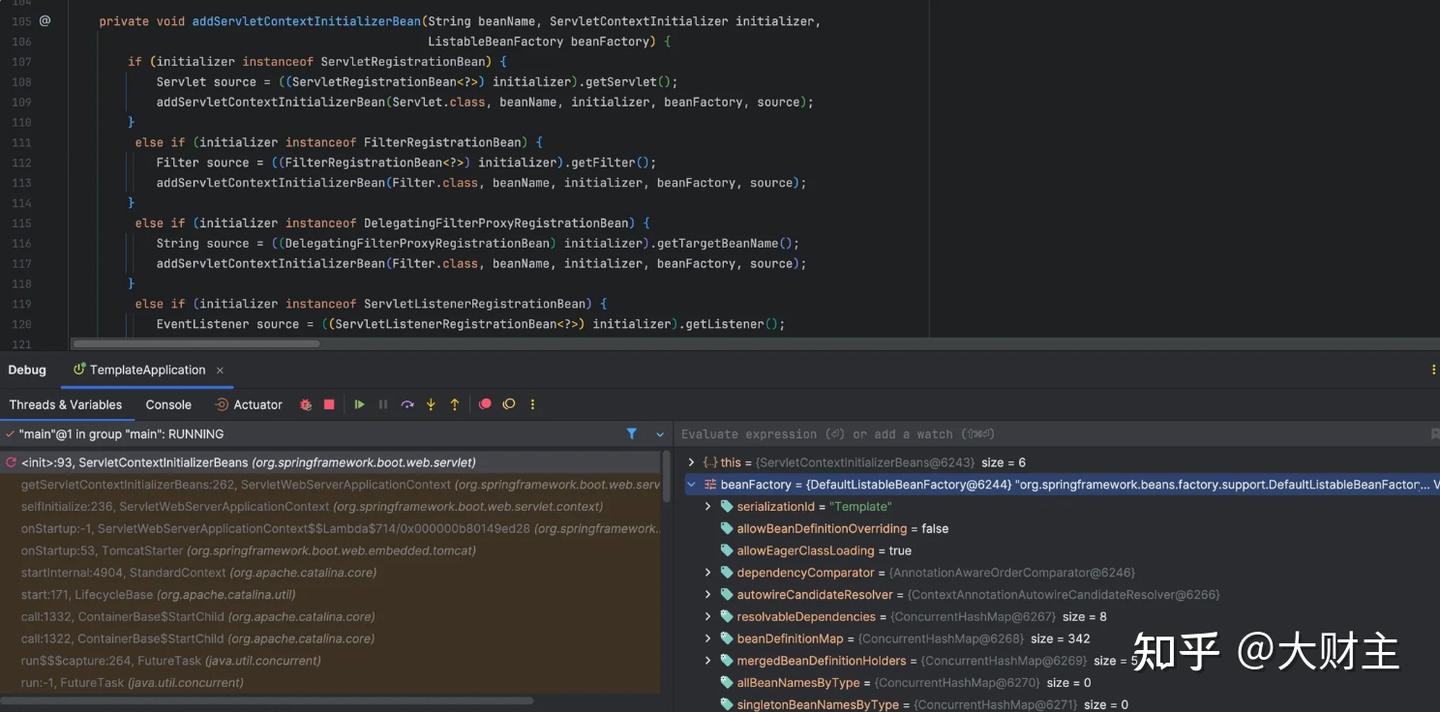The width and height of the screenshot is (1440, 712).
Task: Expand the beanDefinitionMap entry
Action: coord(708,639)
